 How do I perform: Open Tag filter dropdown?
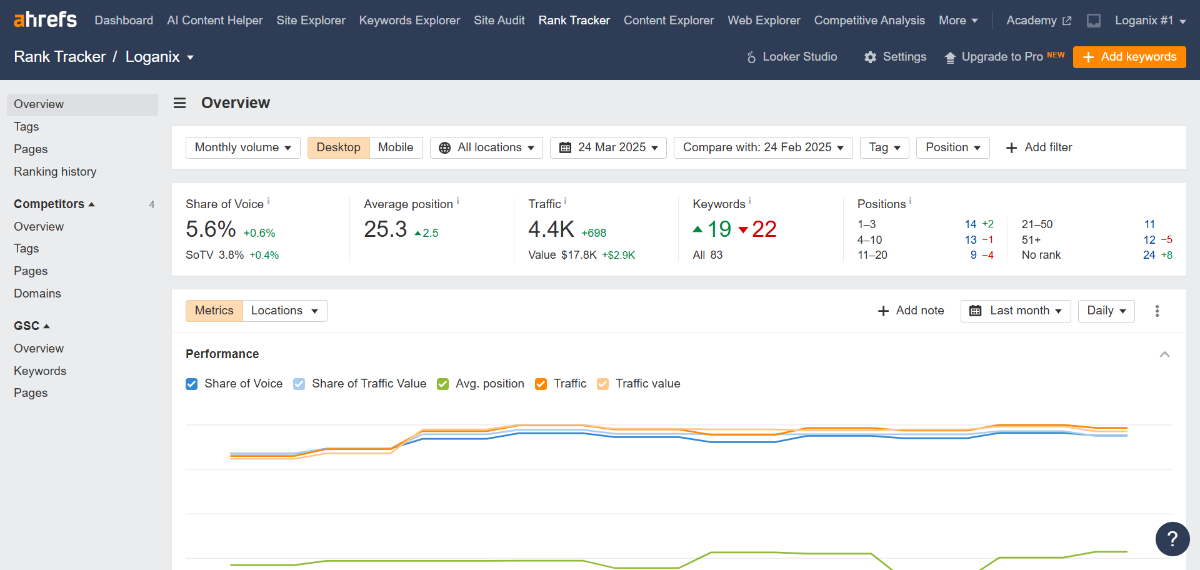(x=885, y=147)
